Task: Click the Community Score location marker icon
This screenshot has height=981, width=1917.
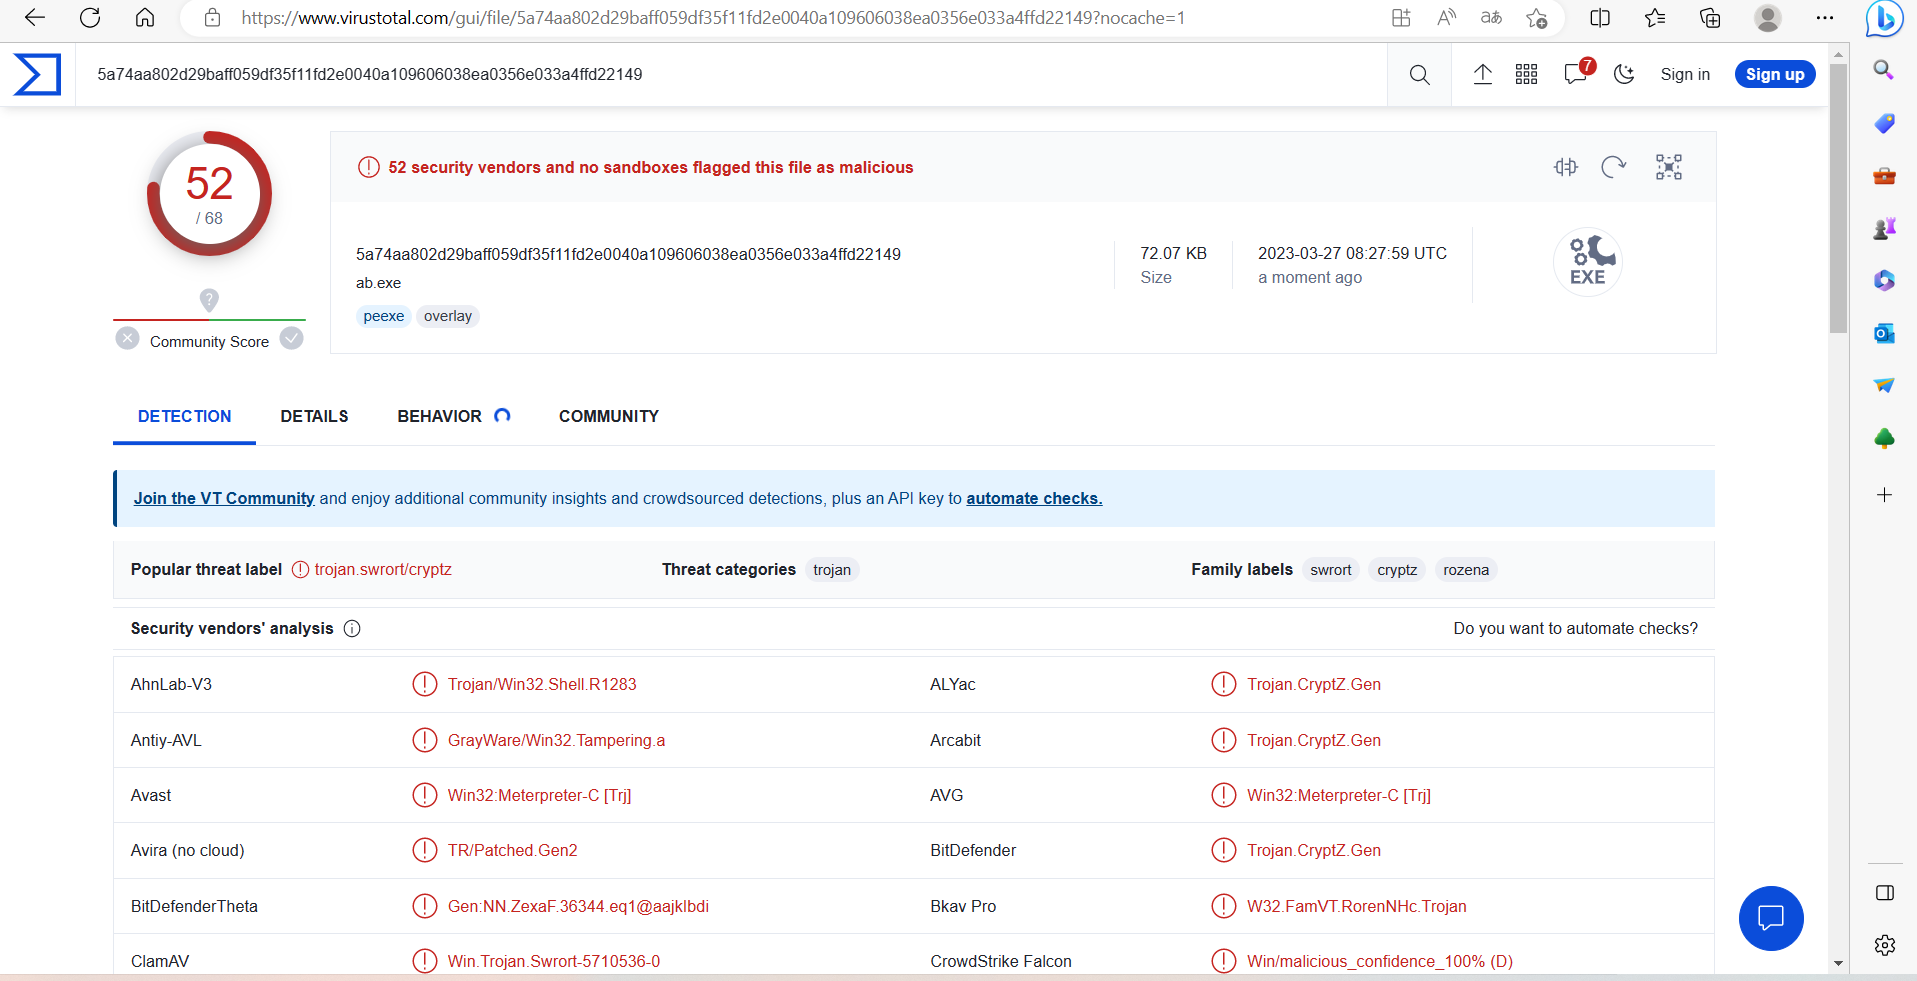Action: [209, 300]
